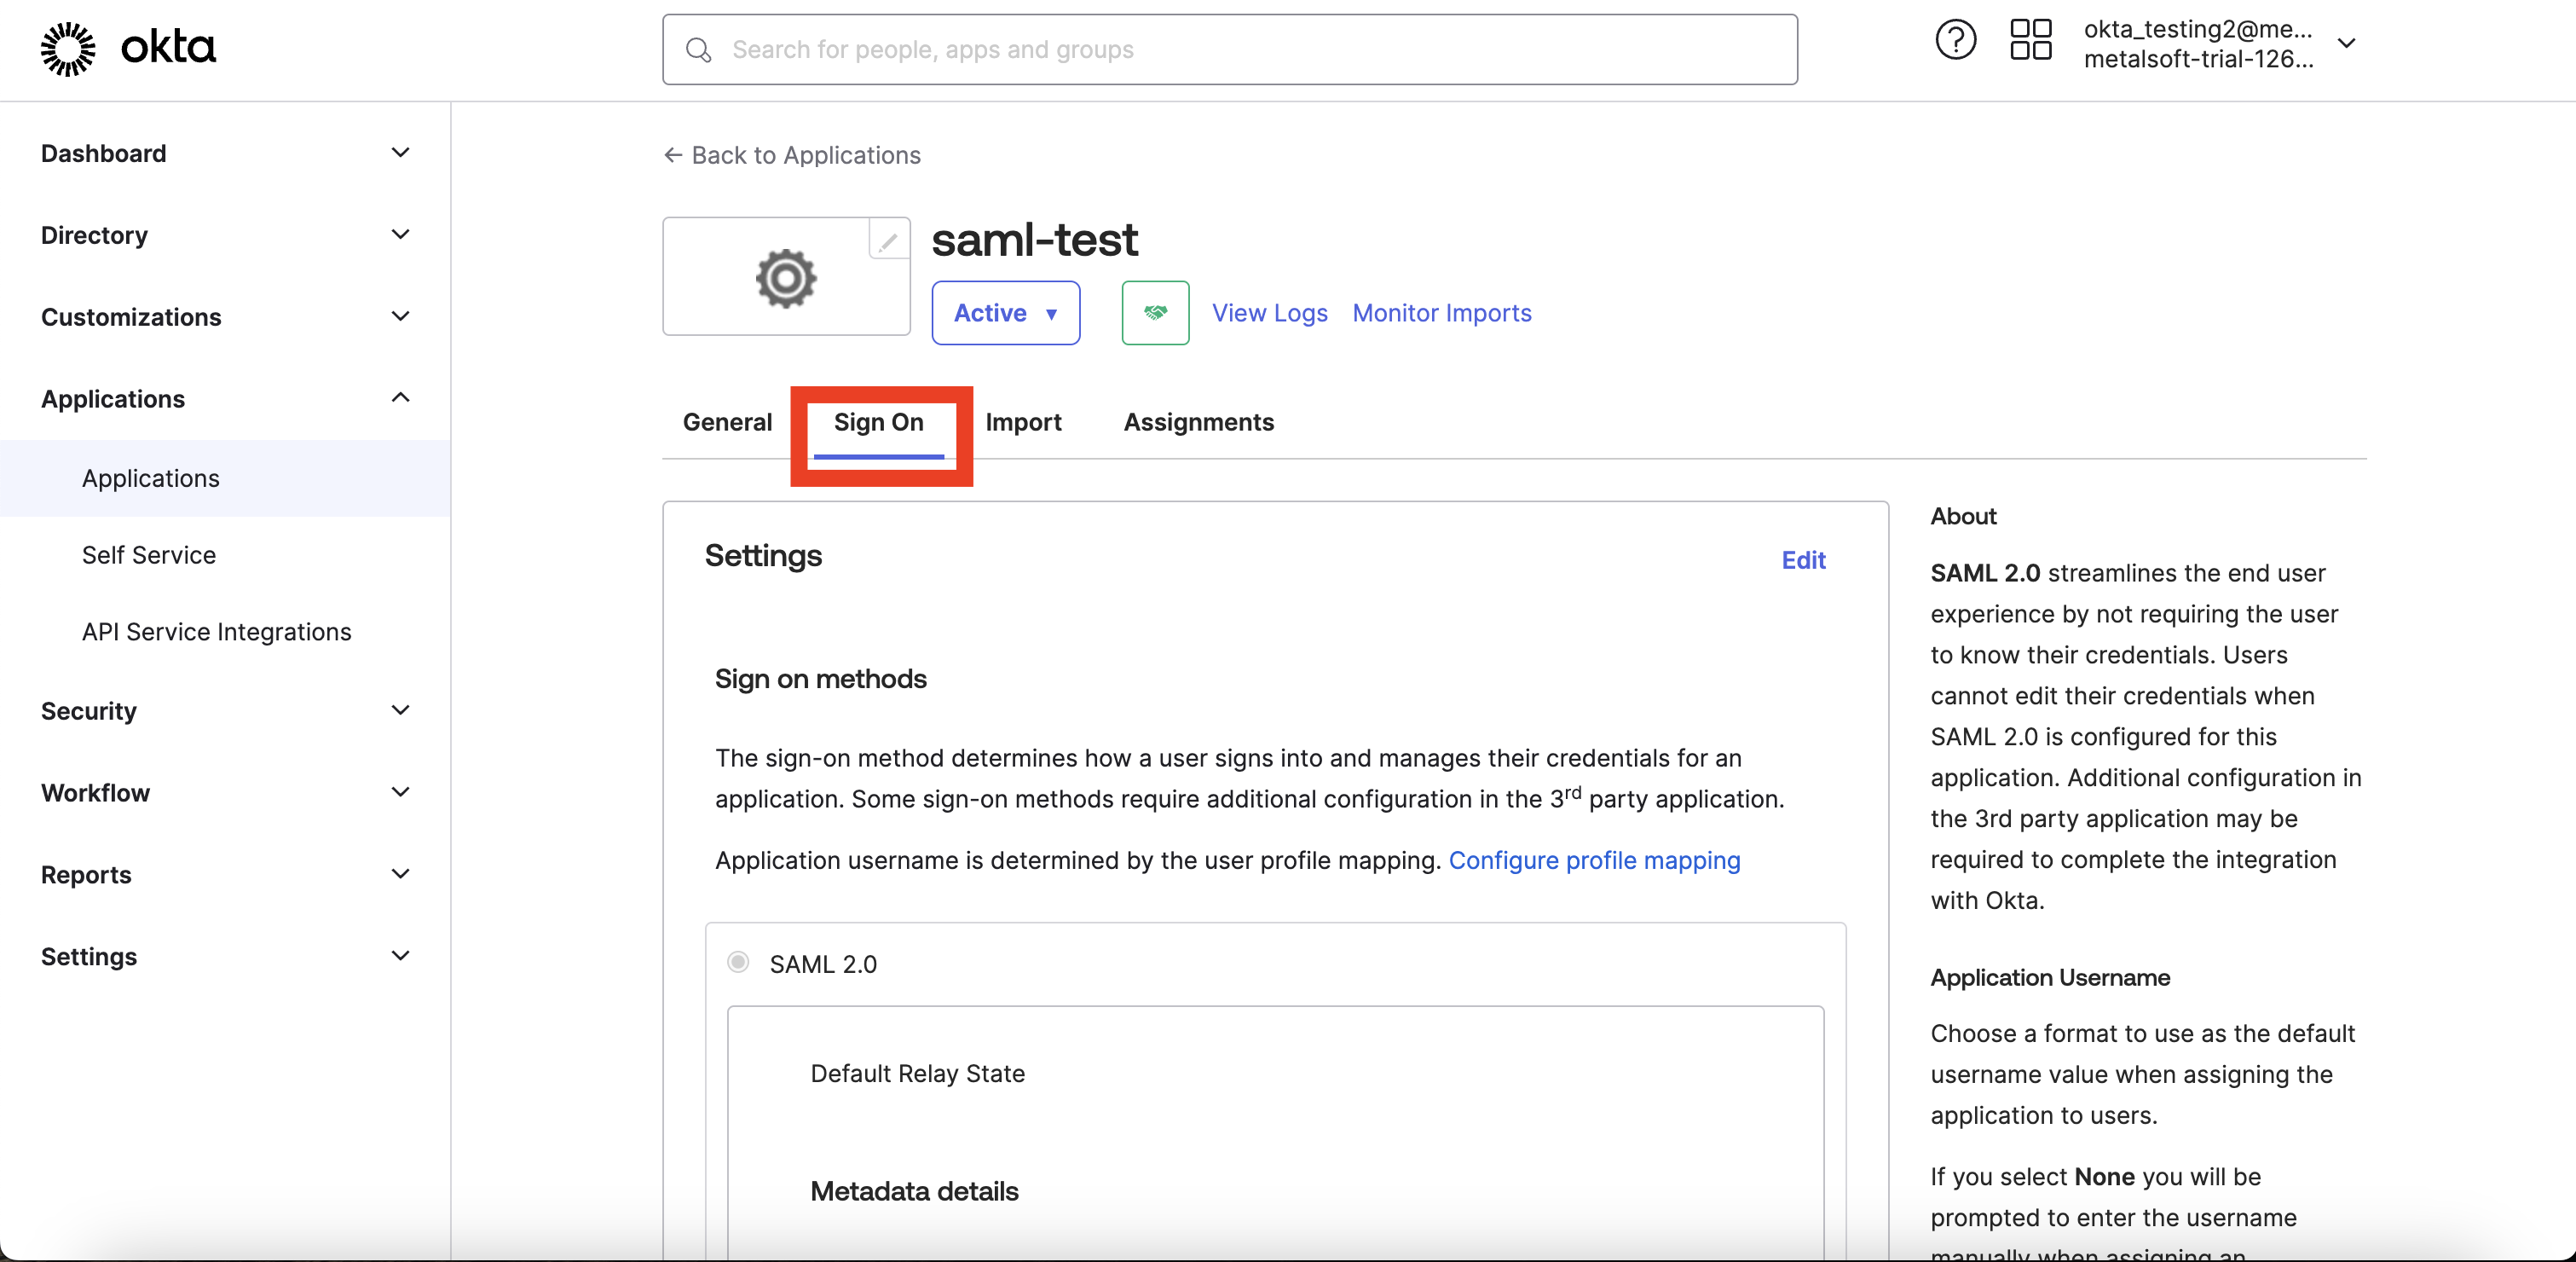Open the Active status dropdown

1005,313
